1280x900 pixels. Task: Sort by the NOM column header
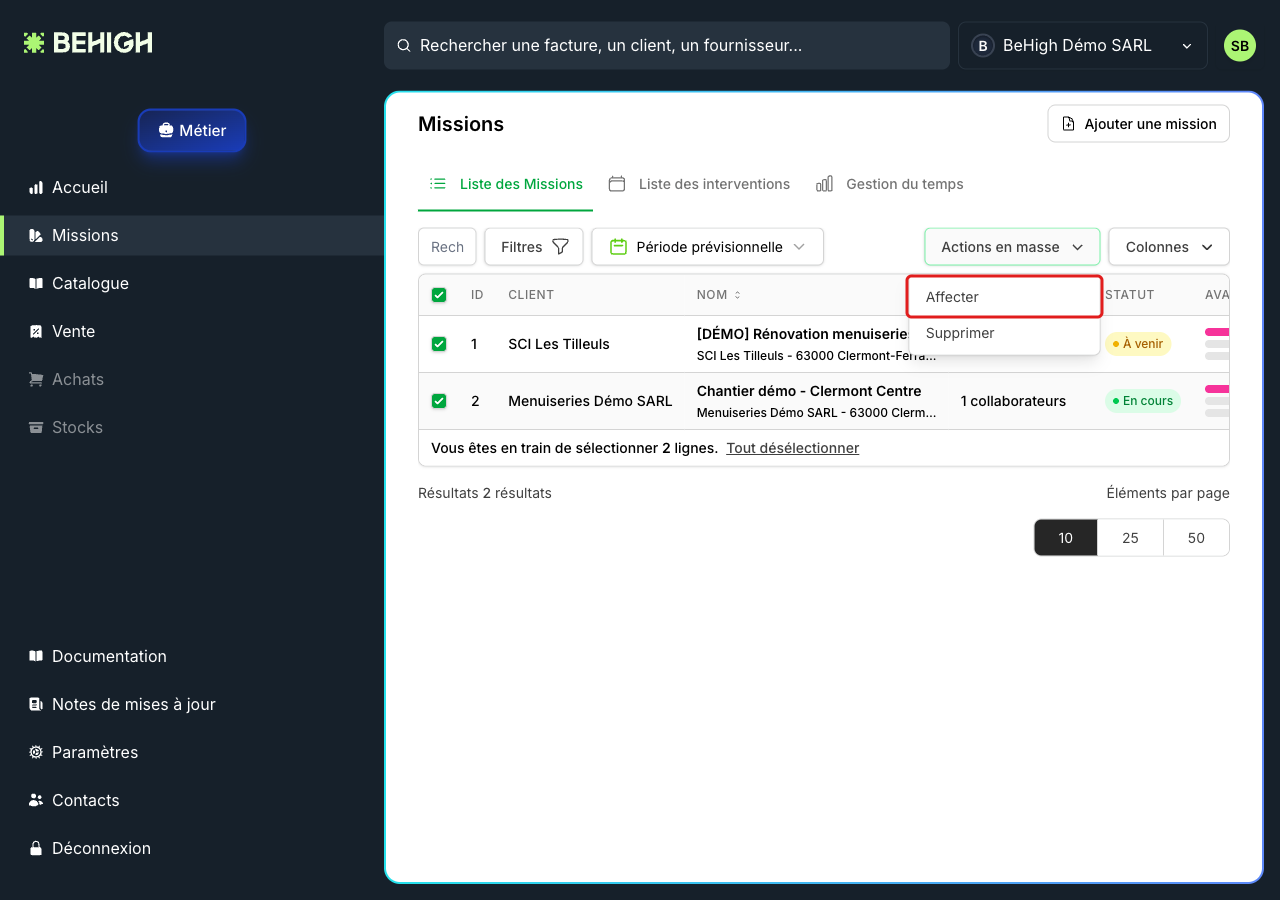pyautogui.click(x=719, y=295)
